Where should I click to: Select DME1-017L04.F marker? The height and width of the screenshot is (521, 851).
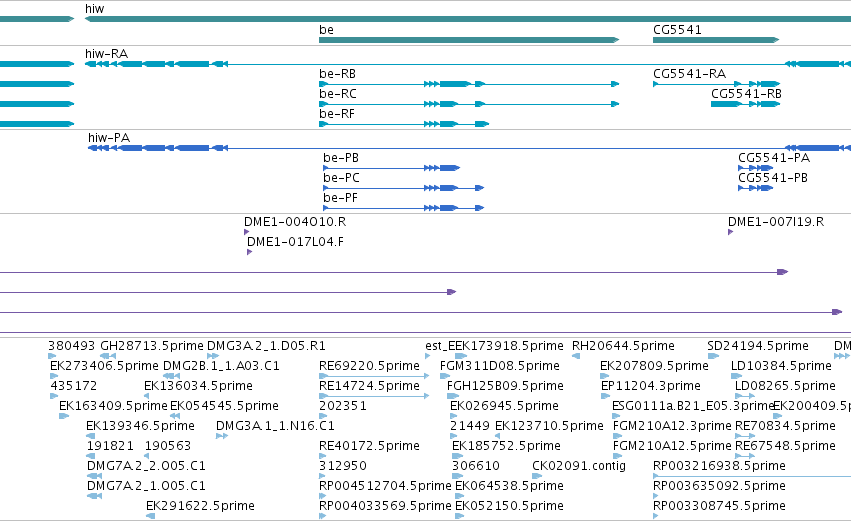[x=250, y=252]
